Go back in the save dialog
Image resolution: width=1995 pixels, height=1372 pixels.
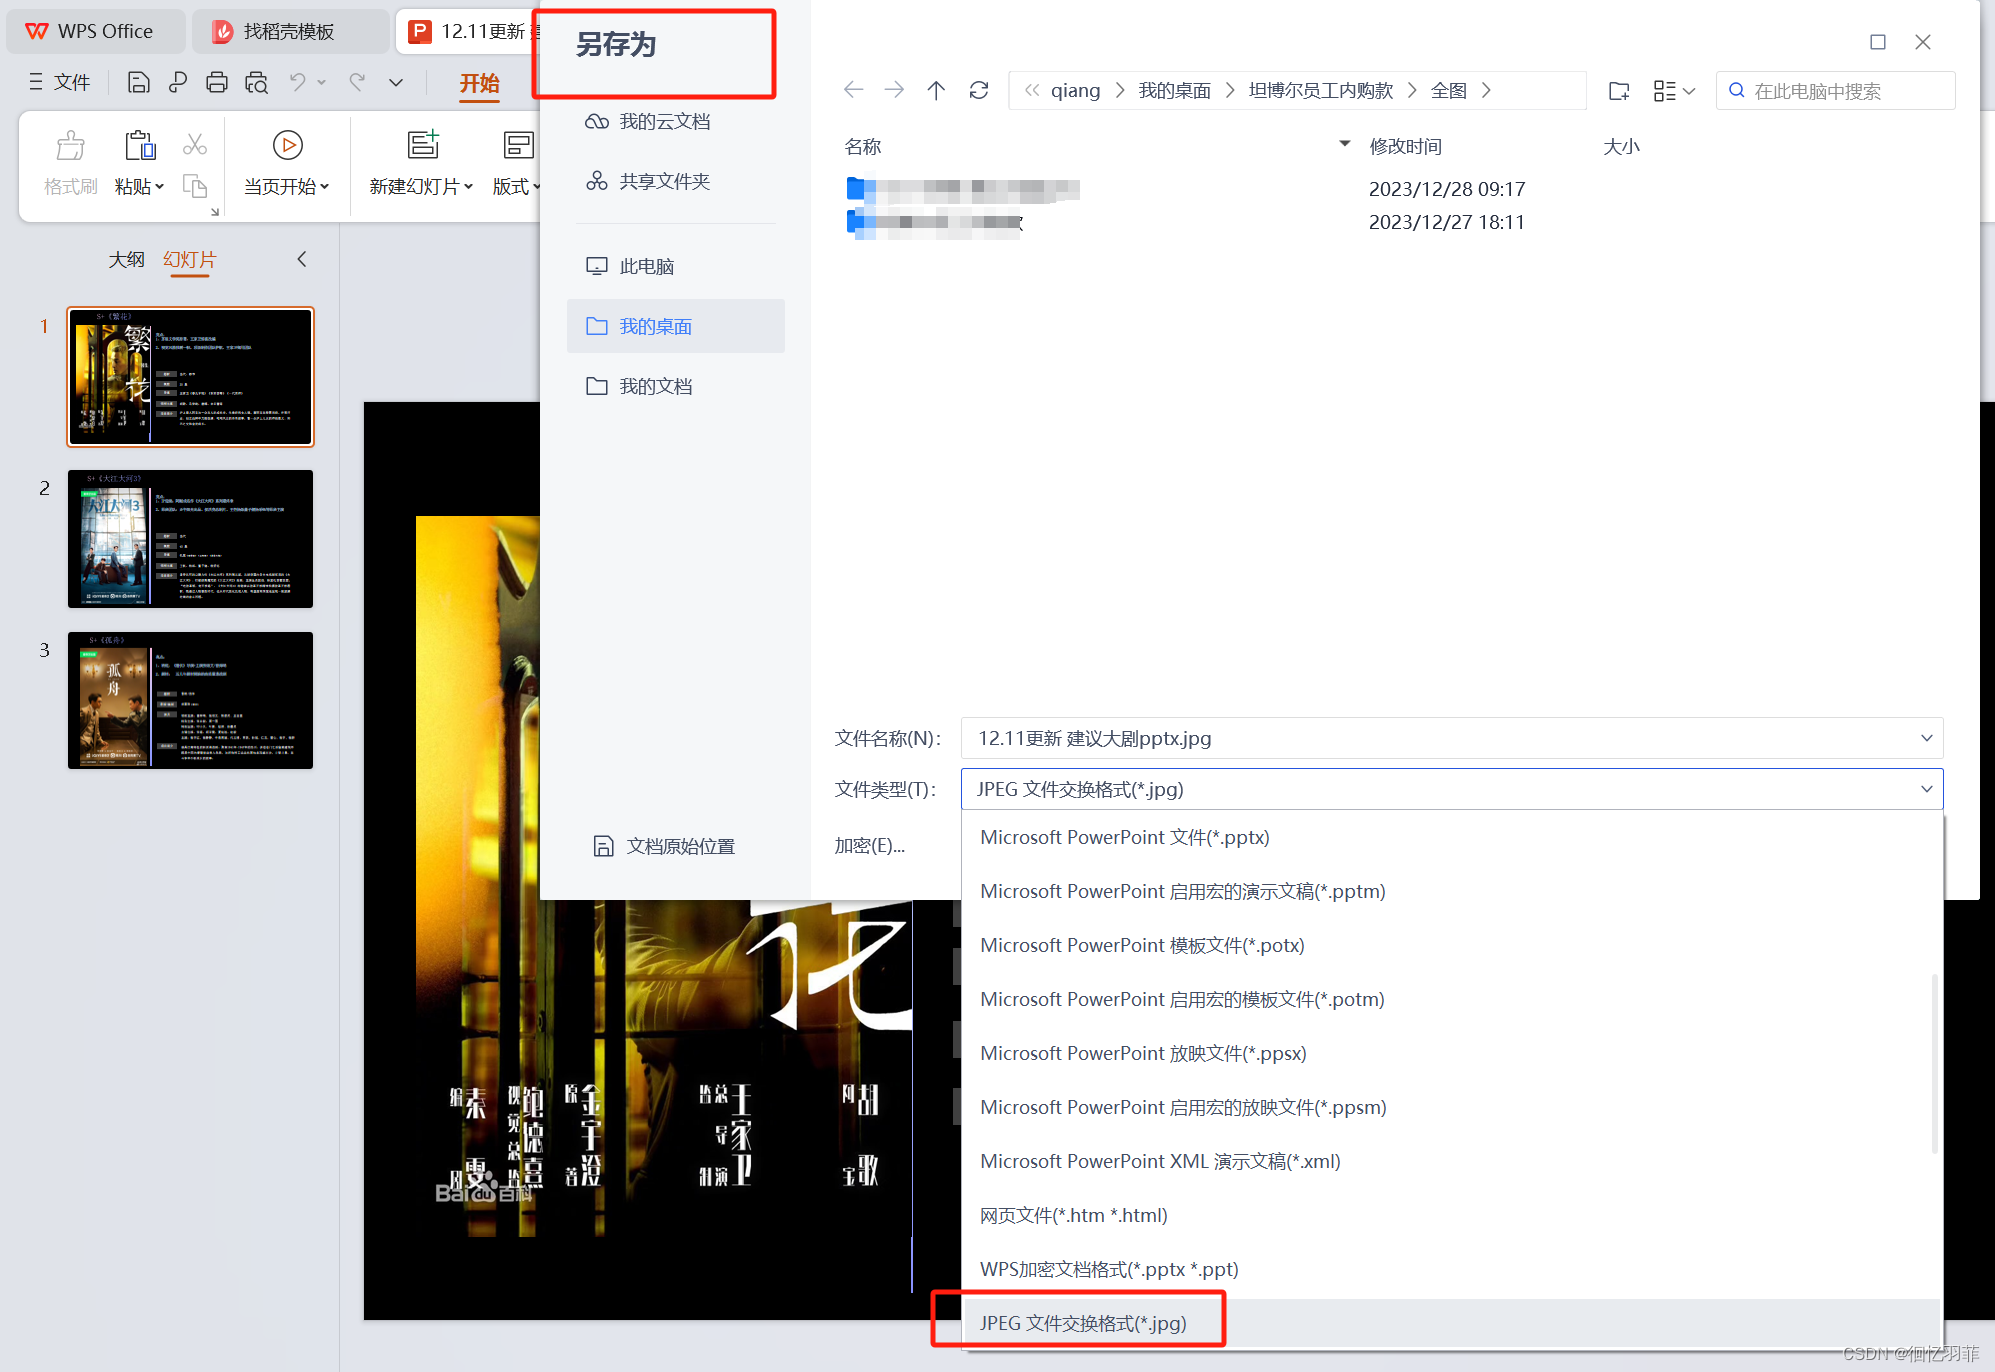(853, 90)
